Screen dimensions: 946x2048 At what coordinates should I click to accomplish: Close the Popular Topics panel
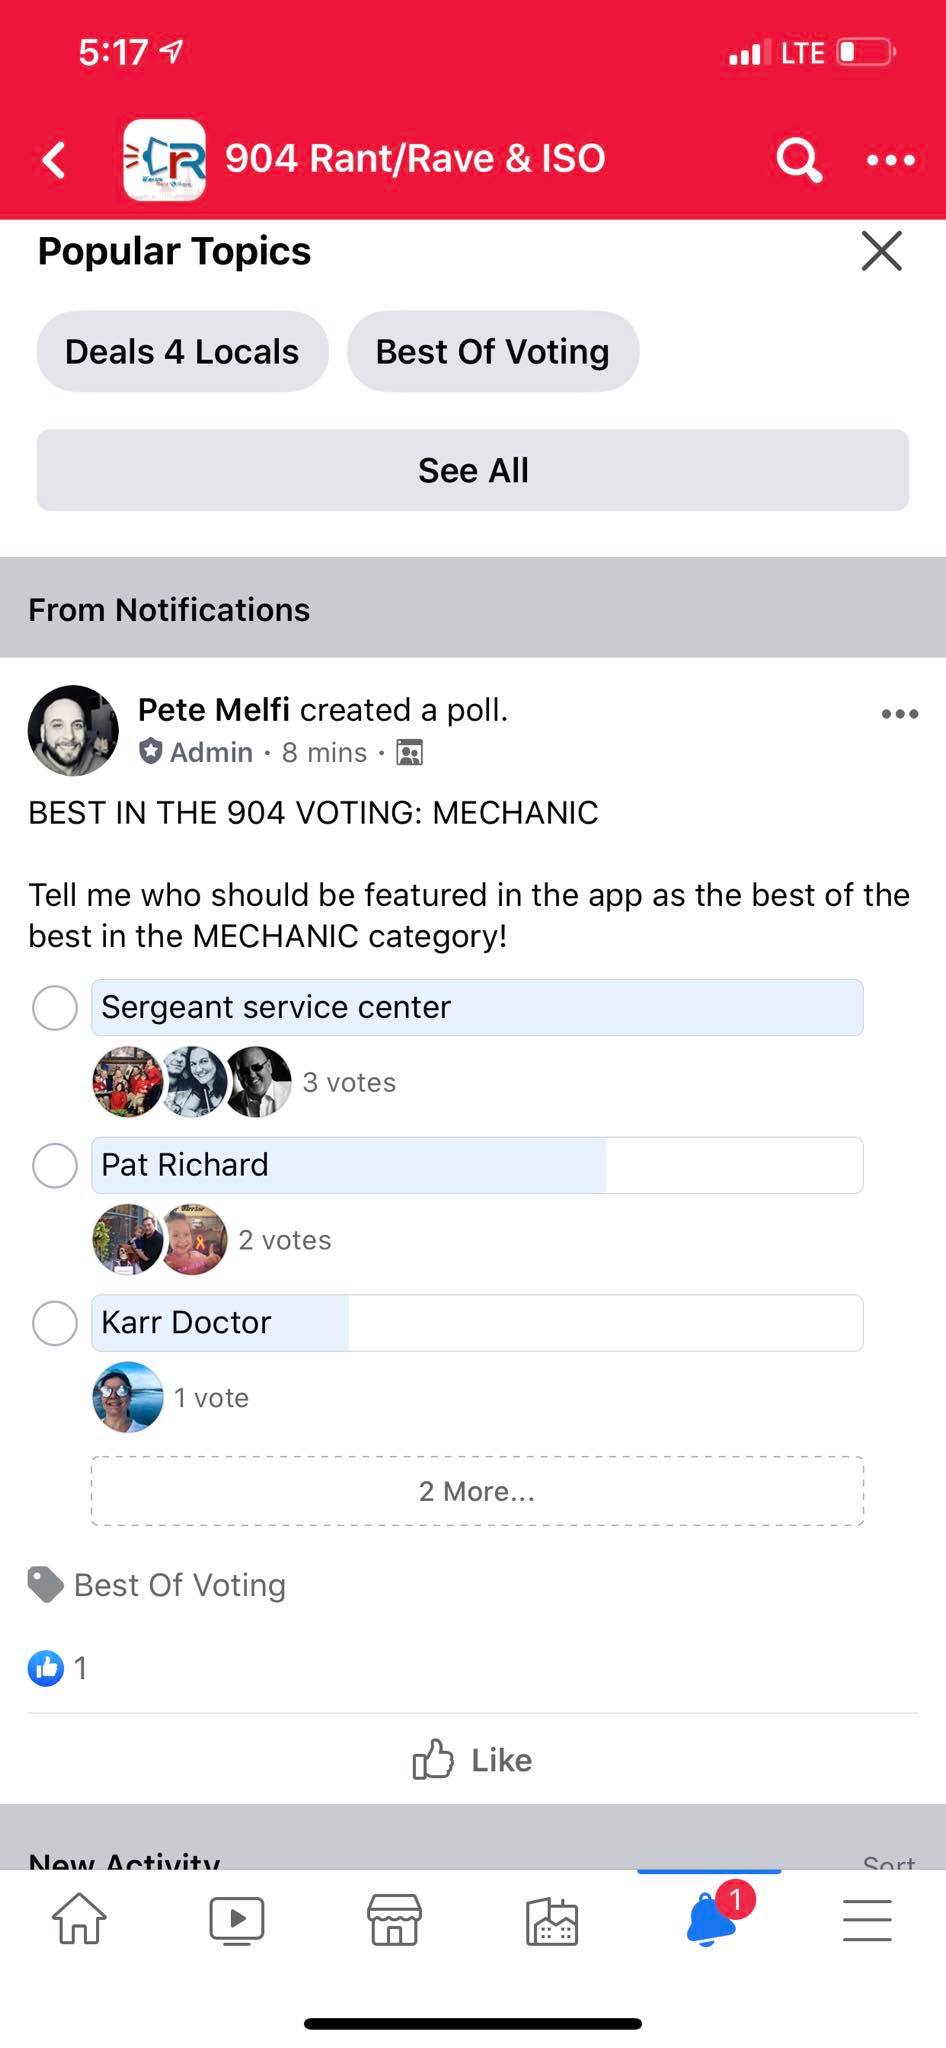[x=881, y=251]
